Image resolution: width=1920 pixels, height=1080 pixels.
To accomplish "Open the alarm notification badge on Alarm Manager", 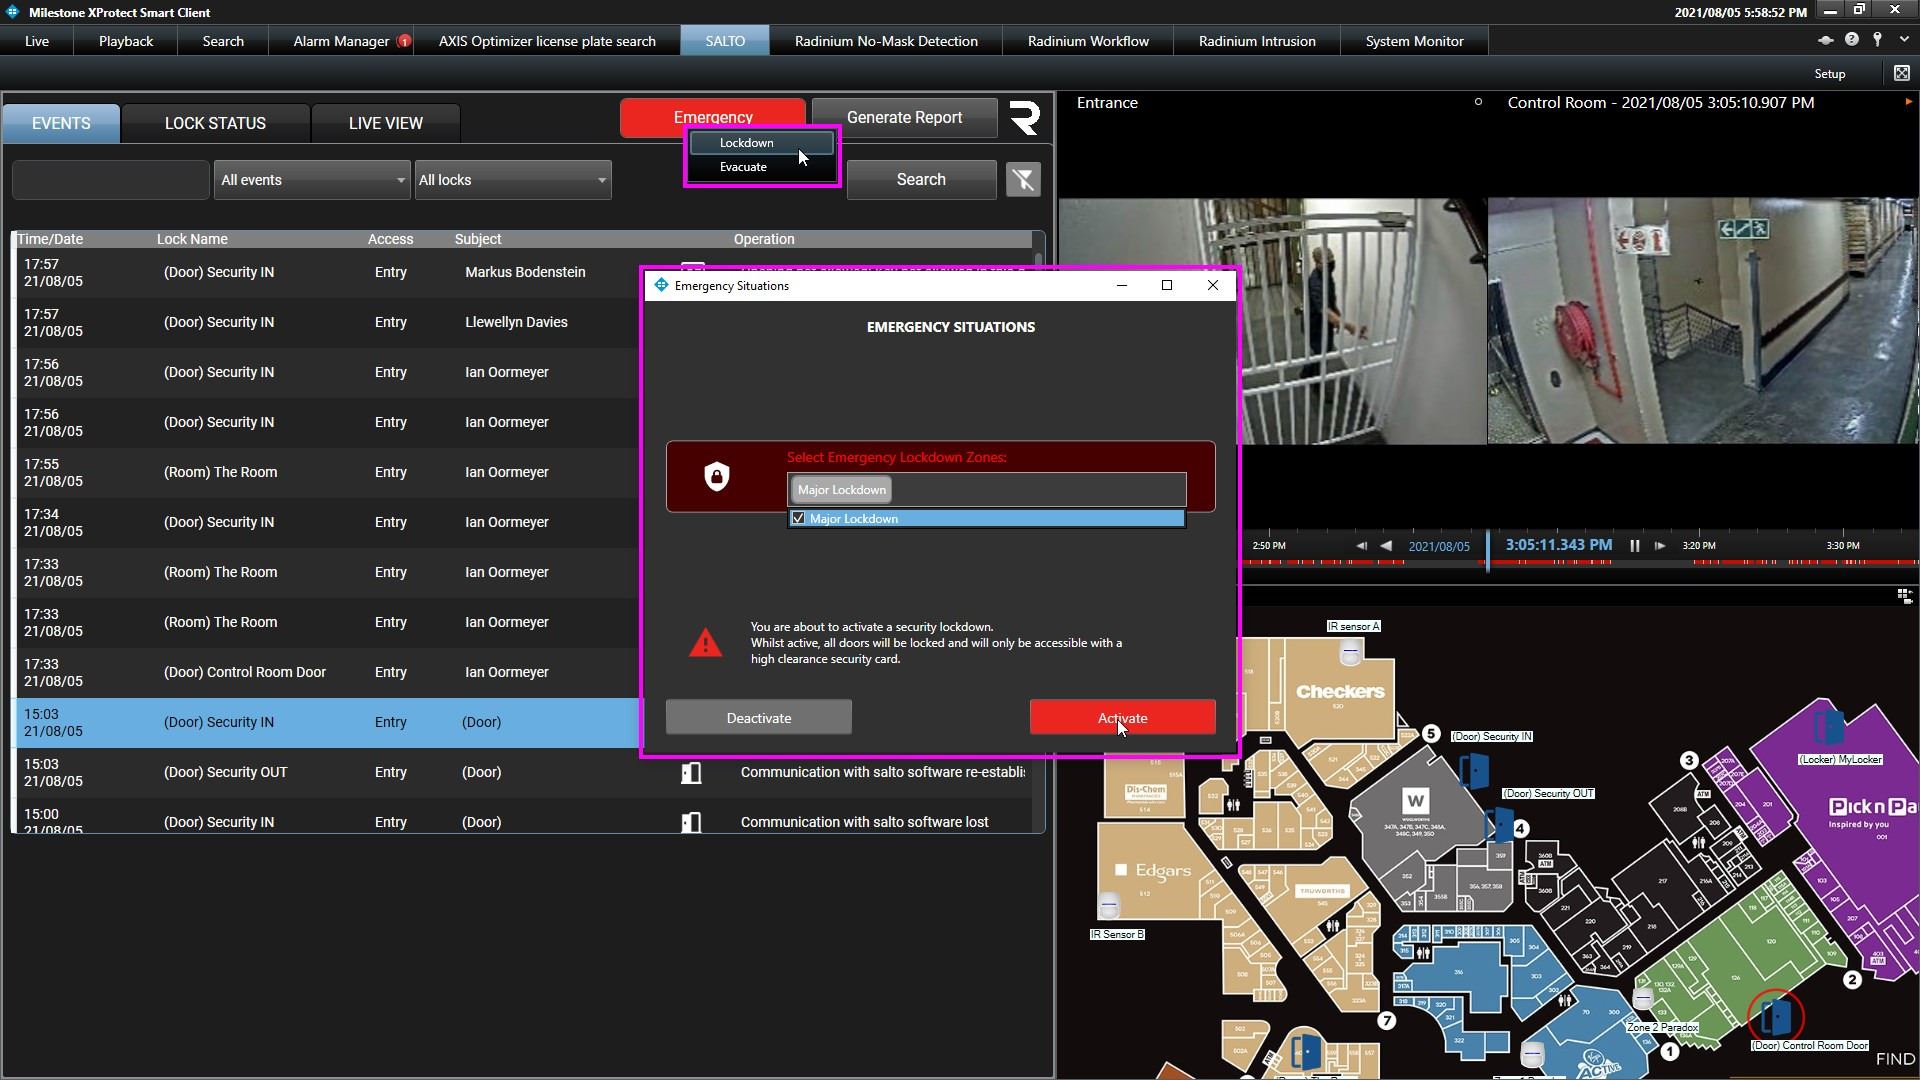I will (404, 41).
